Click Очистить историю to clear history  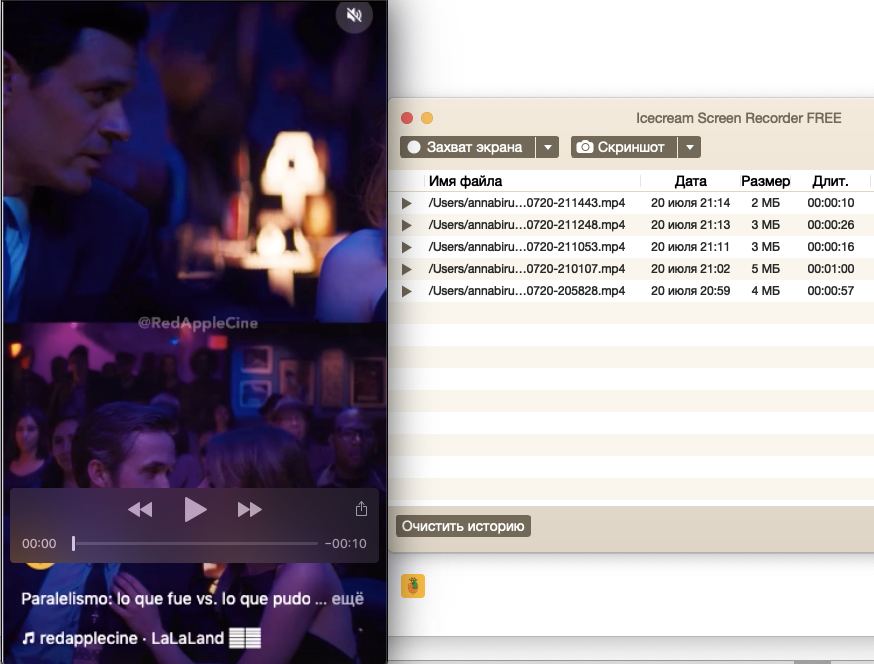point(462,526)
